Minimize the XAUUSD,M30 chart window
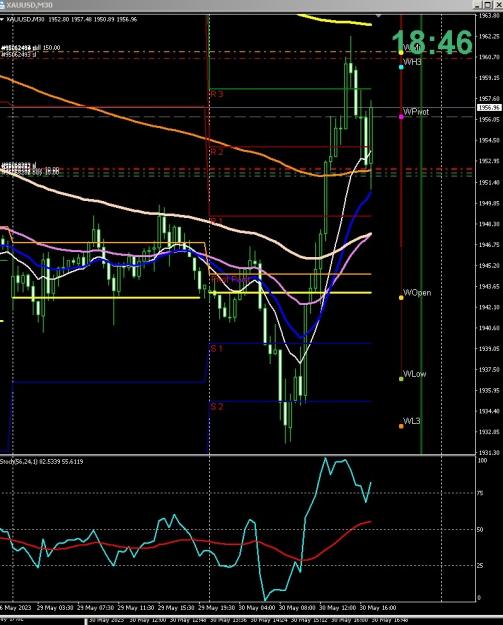The width and height of the screenshot is (503, 625). coord(478,5)
